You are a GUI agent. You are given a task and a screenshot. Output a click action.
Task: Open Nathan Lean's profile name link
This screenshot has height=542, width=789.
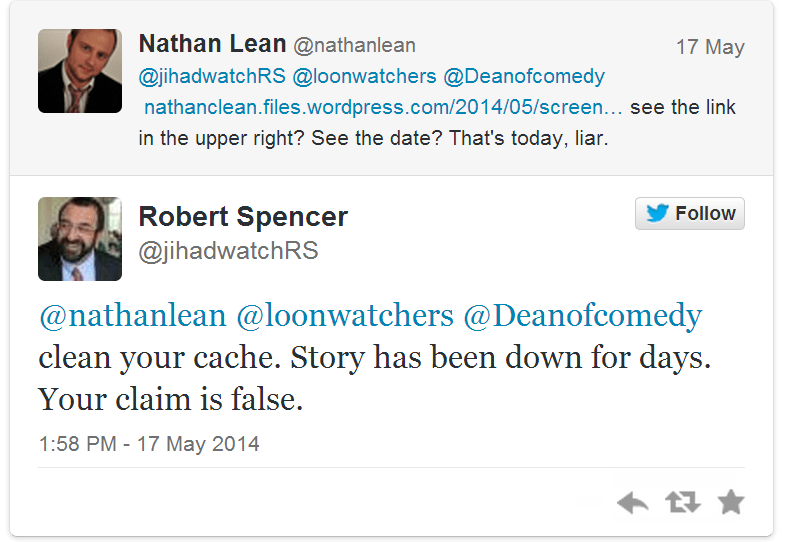point(212,45)
